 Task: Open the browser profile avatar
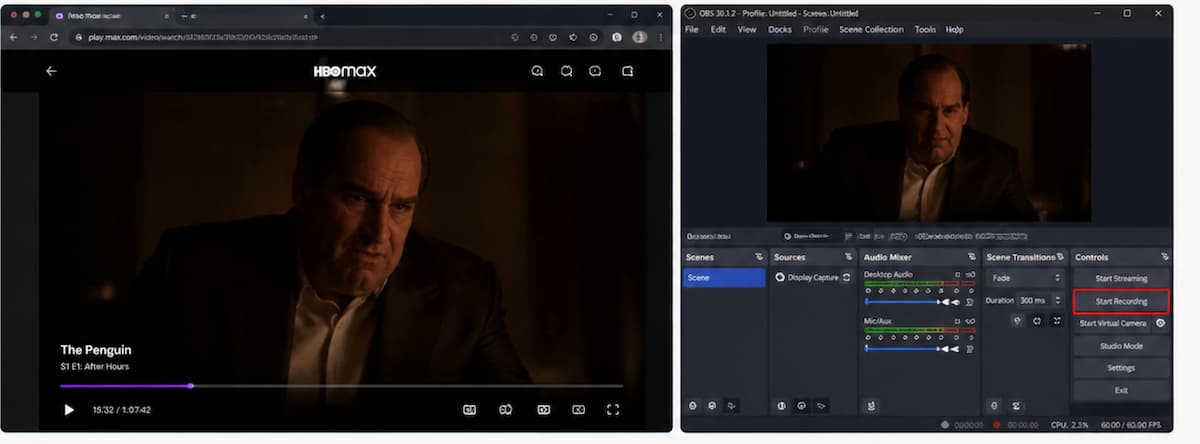point(639,37)
